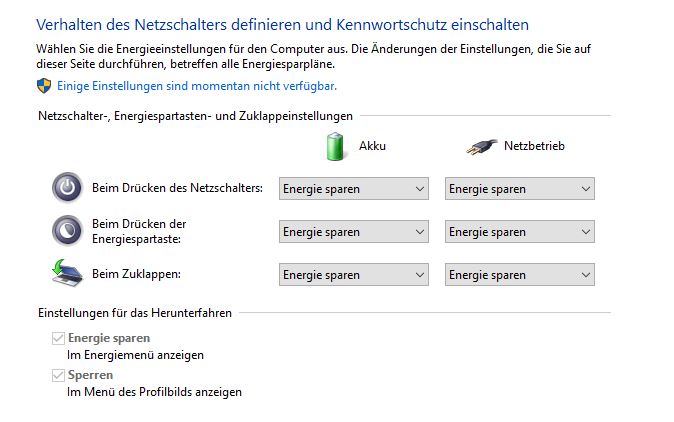The image size is (674, 422).
Task: Open Zuklappen dropdown under Netzbetrieb
Action: (x=519, y=274)
